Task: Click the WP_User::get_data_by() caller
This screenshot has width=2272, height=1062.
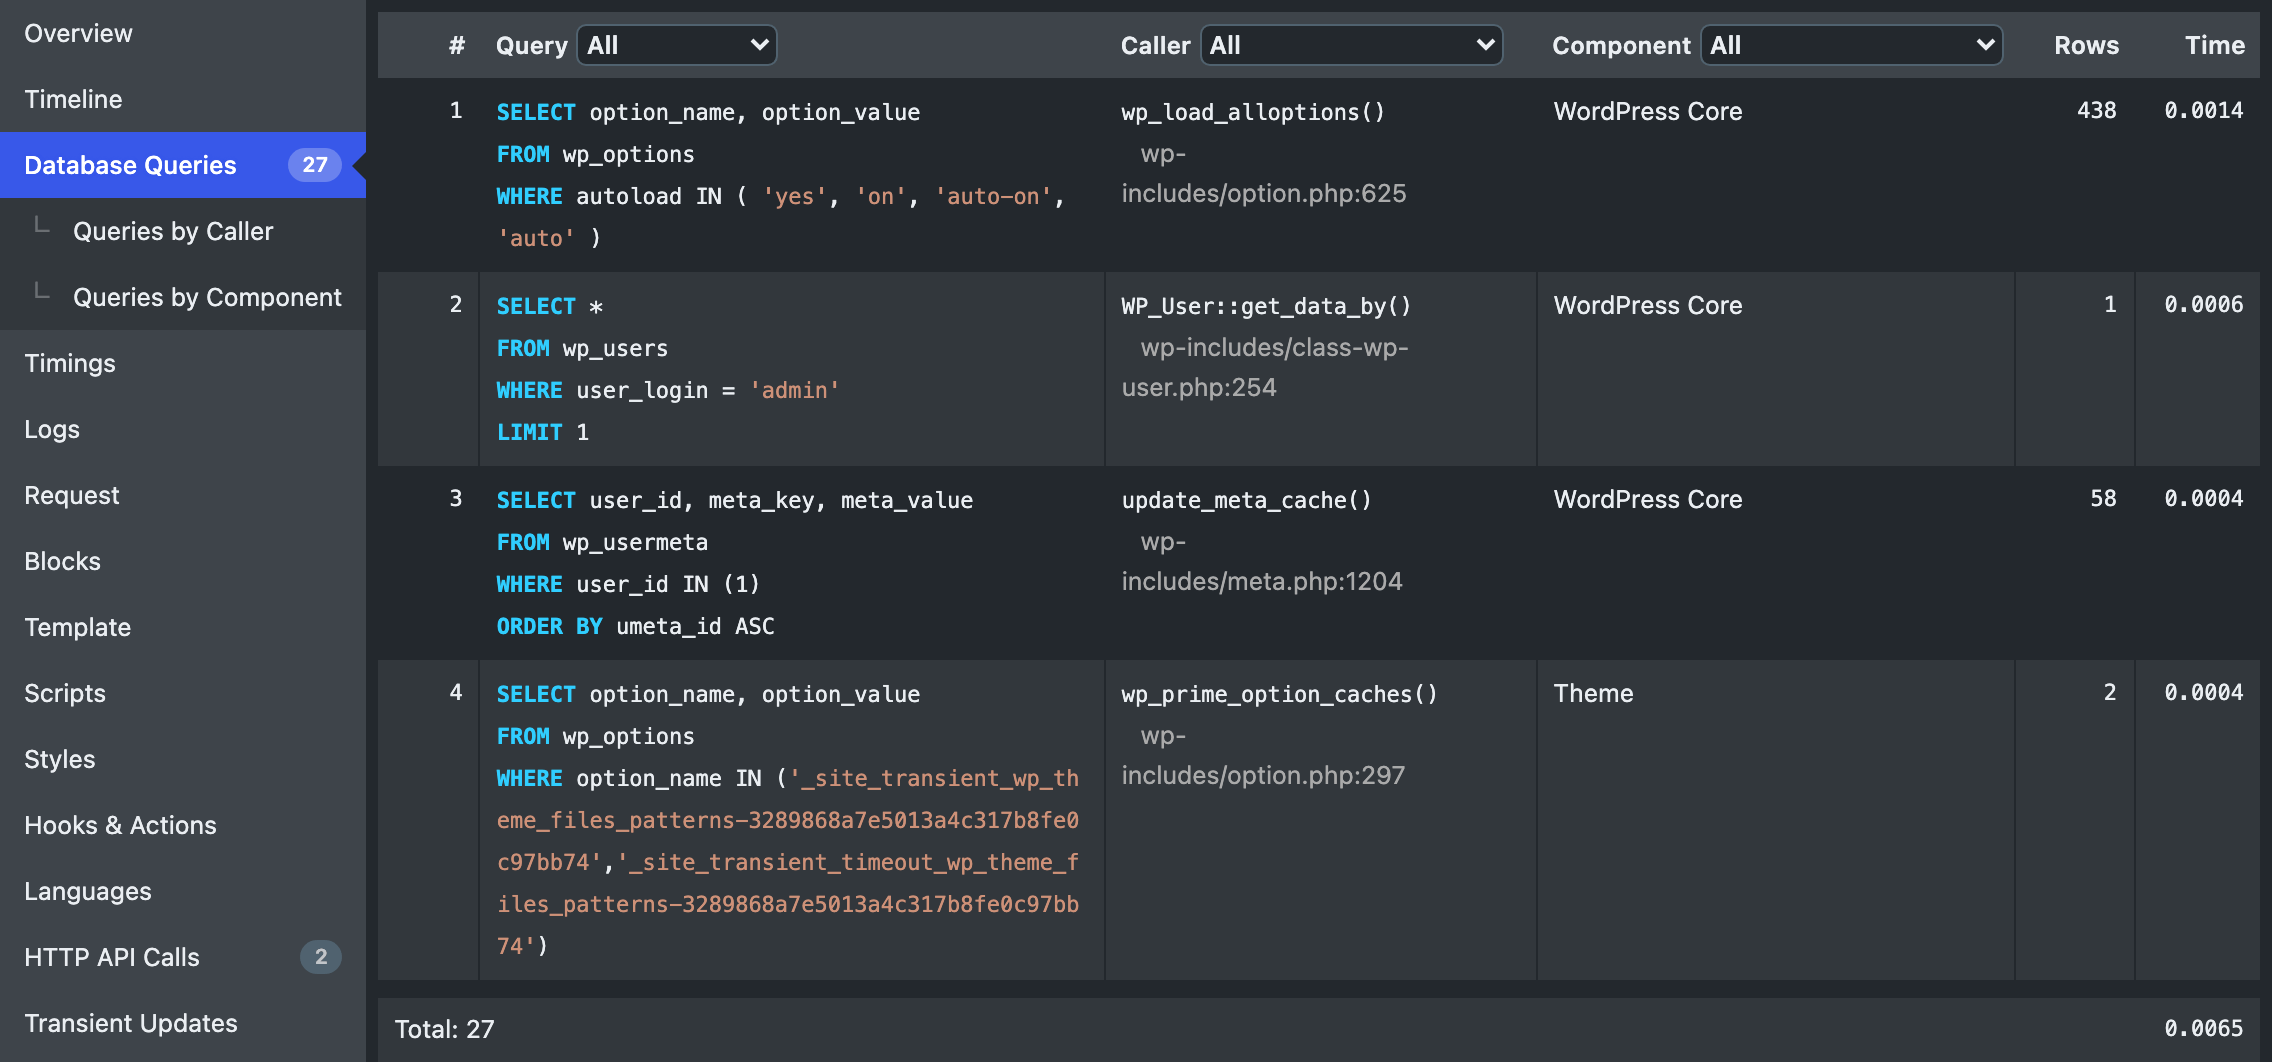Action: (1266, 306)
